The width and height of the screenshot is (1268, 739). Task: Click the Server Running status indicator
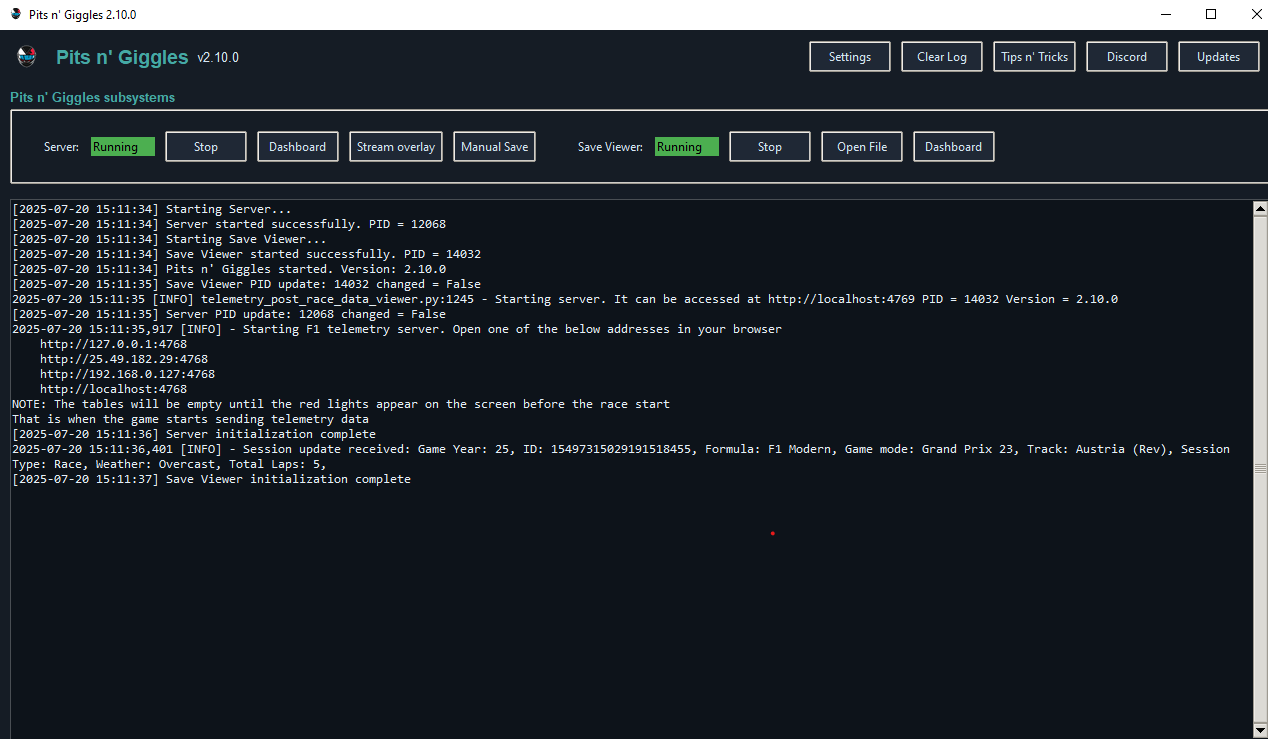coord(122,146)
